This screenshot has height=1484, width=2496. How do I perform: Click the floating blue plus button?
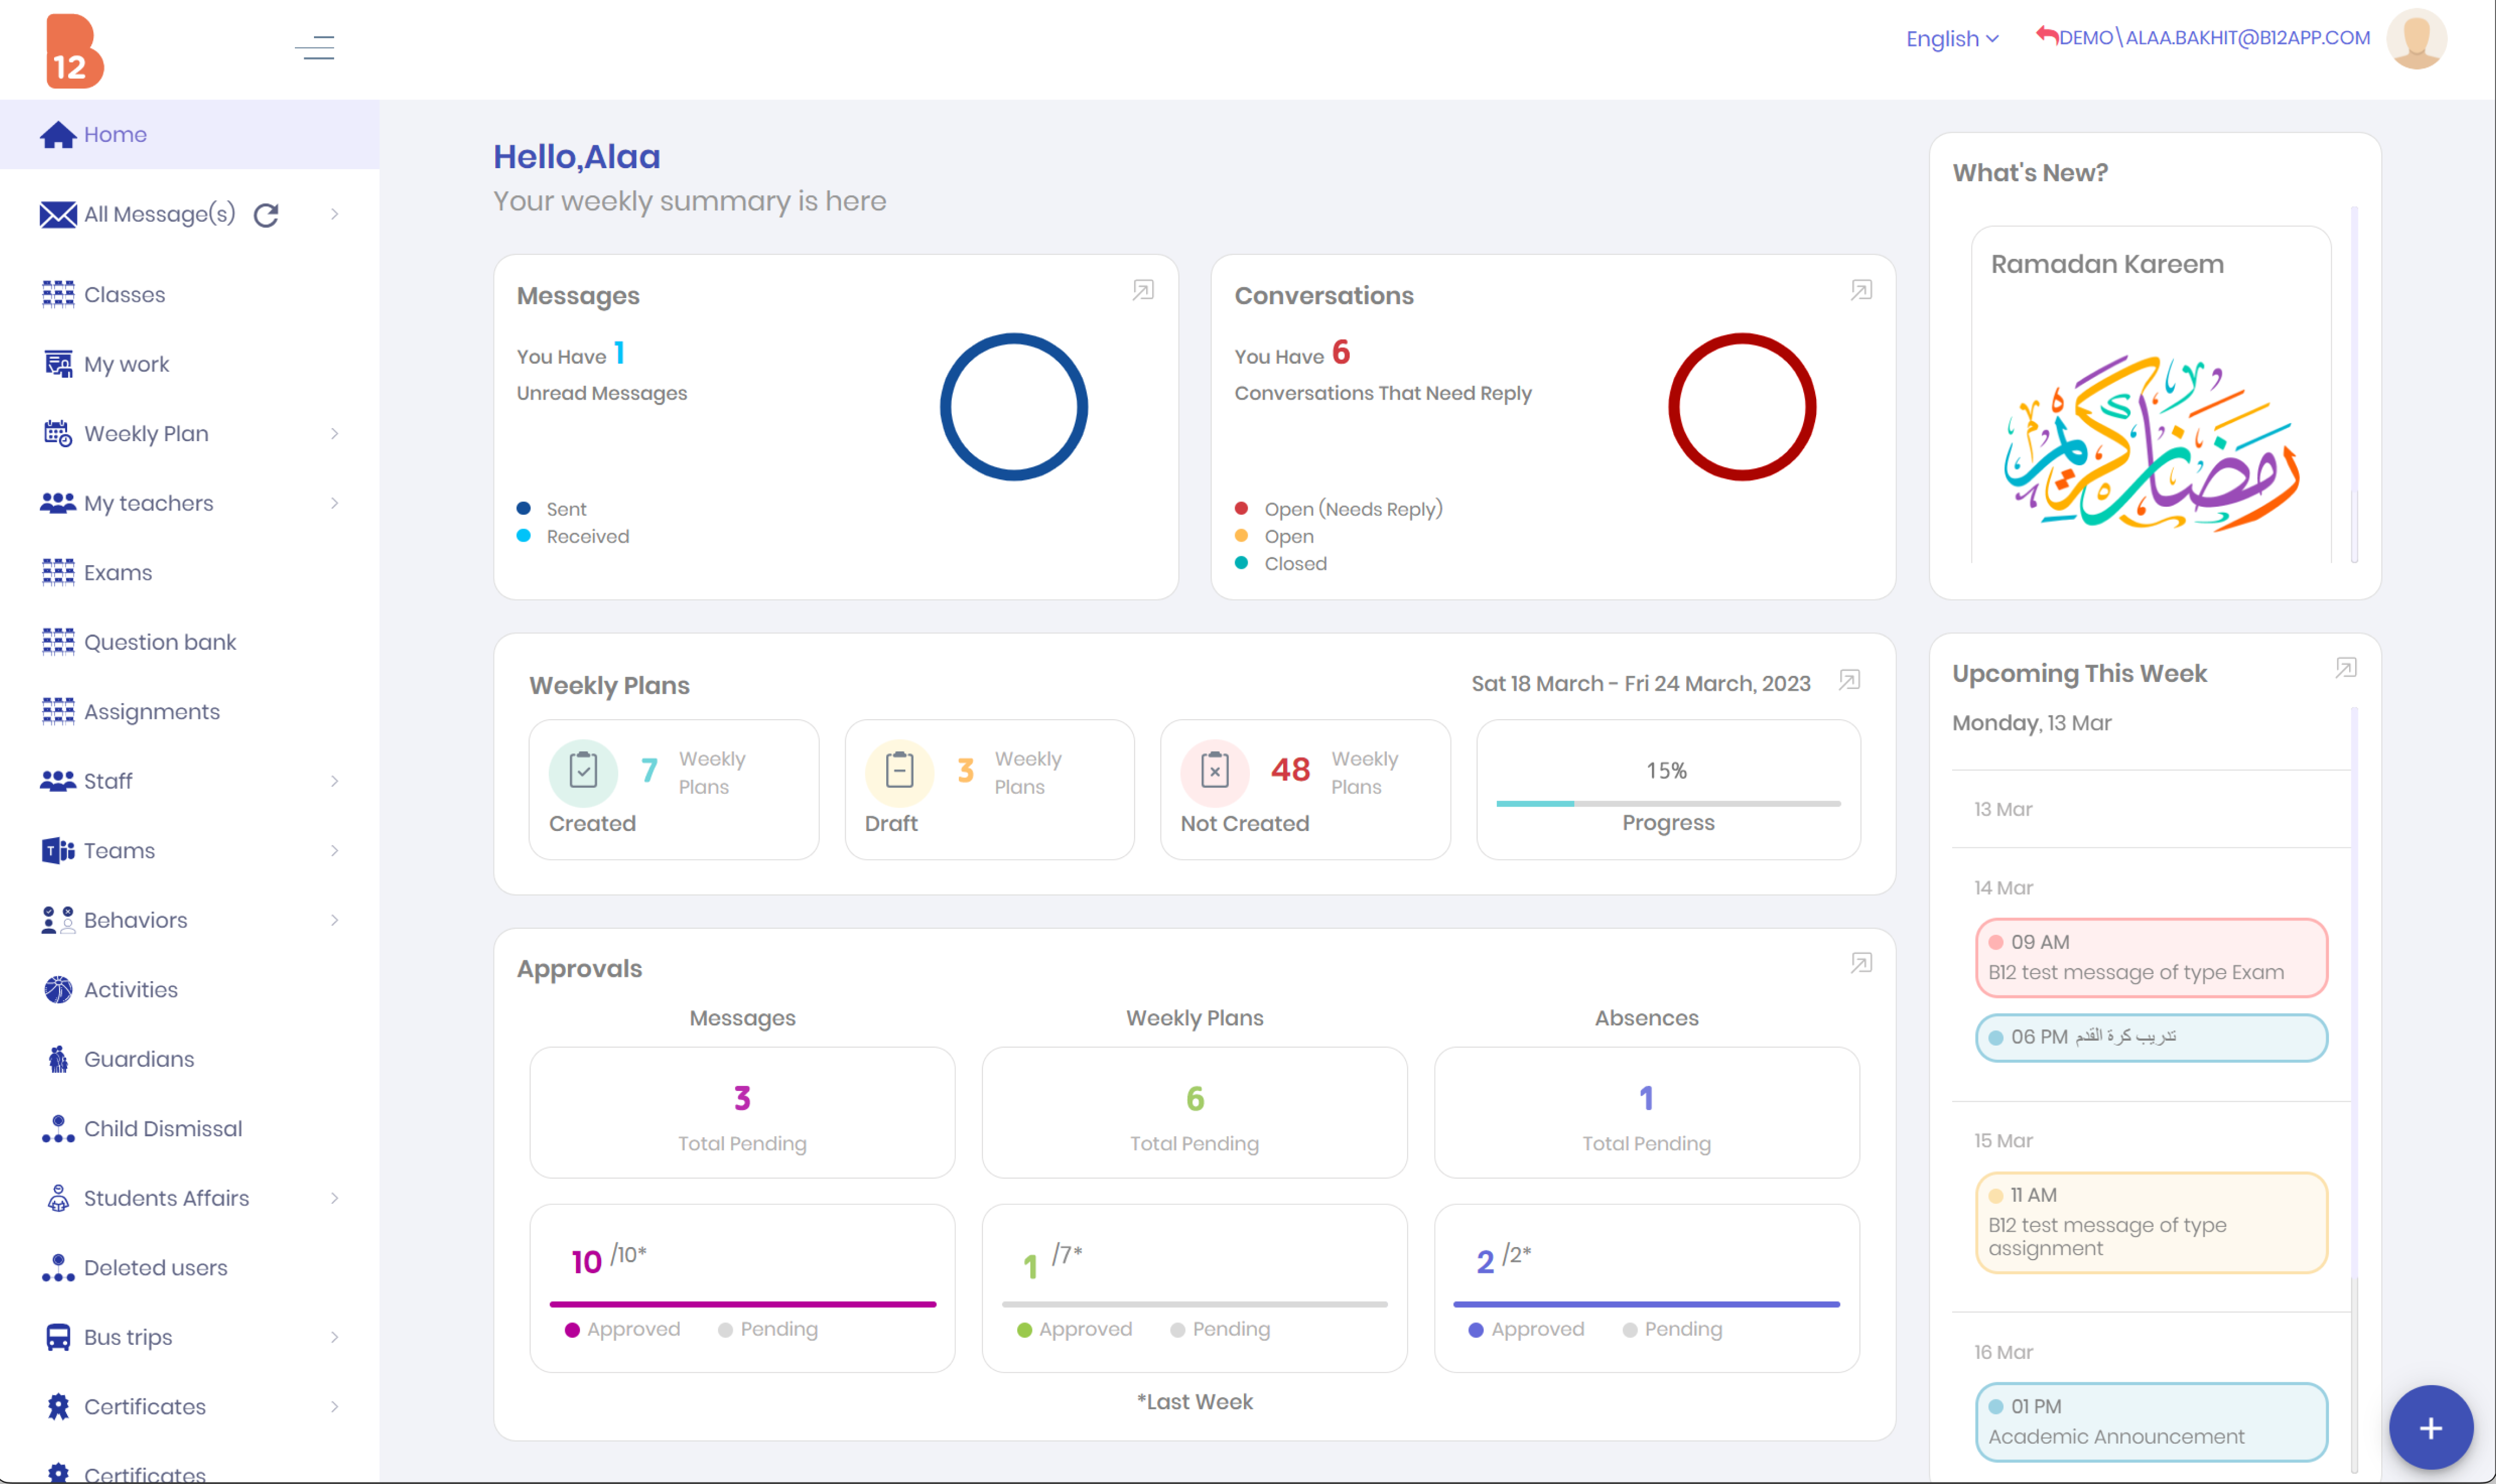coord(2431,1428)
